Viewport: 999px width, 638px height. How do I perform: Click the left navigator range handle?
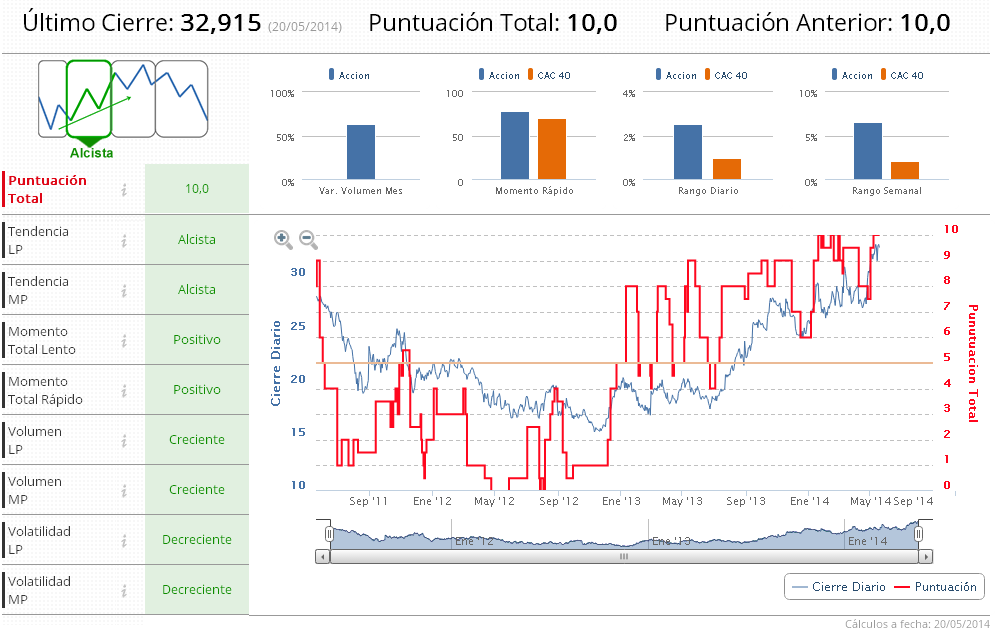click(329, 534)
